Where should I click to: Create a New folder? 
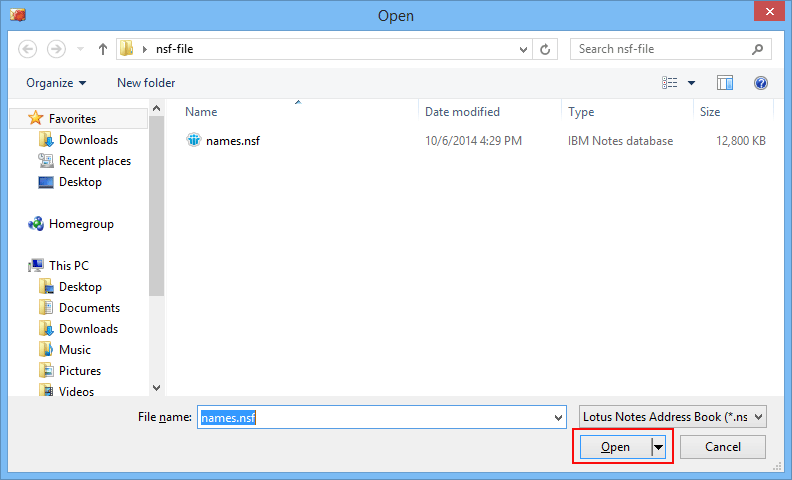[146, 83]
